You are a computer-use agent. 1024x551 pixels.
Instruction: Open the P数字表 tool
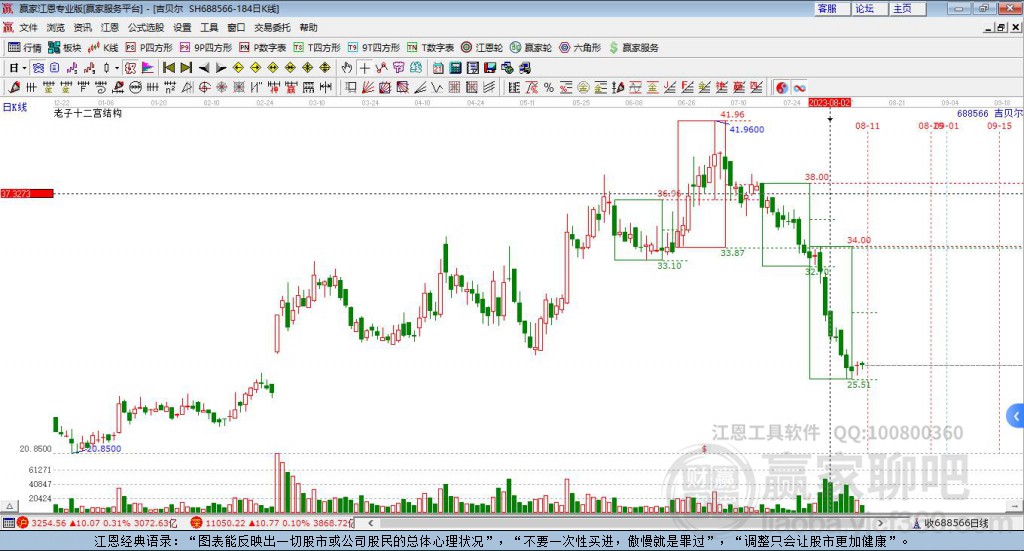[x=263, y=48]
